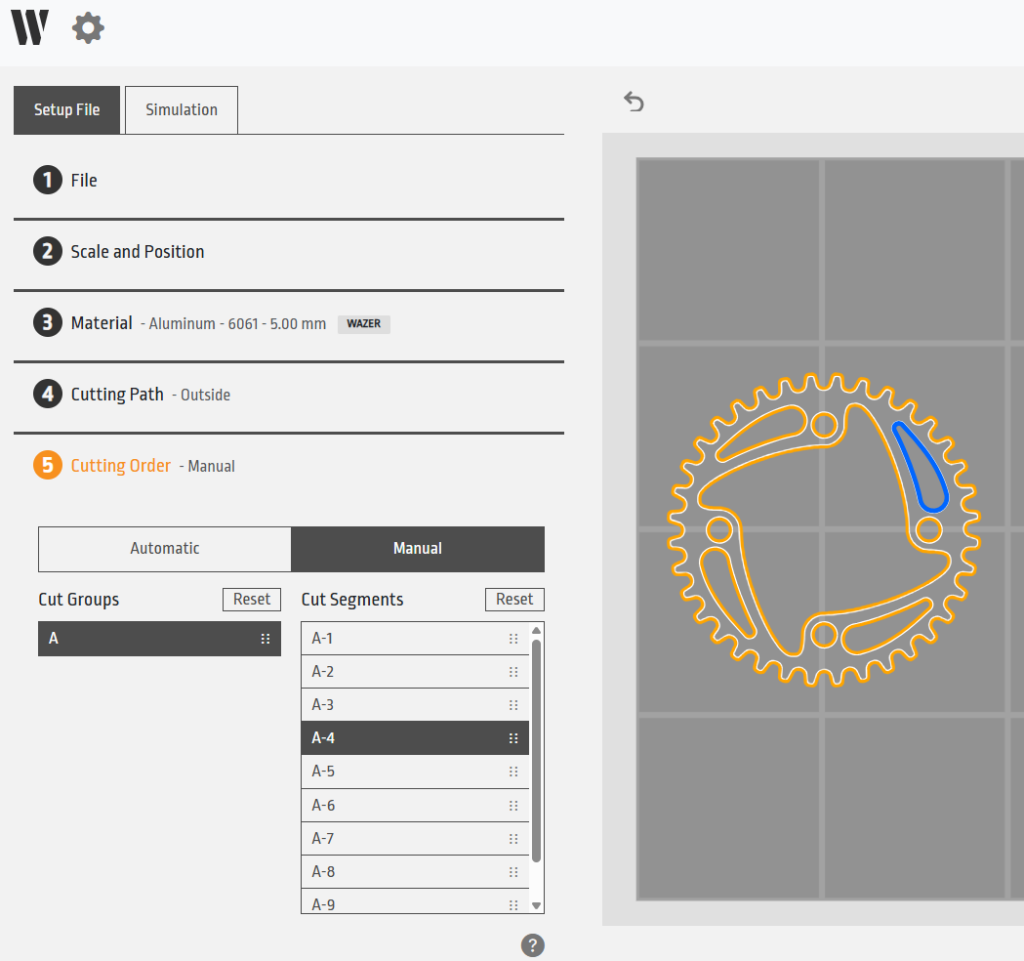The height and width of the screenshot is (961, 1024).
Task: Expand step 3 Material section
Action: pyautogui.click(x=101, y=324)
